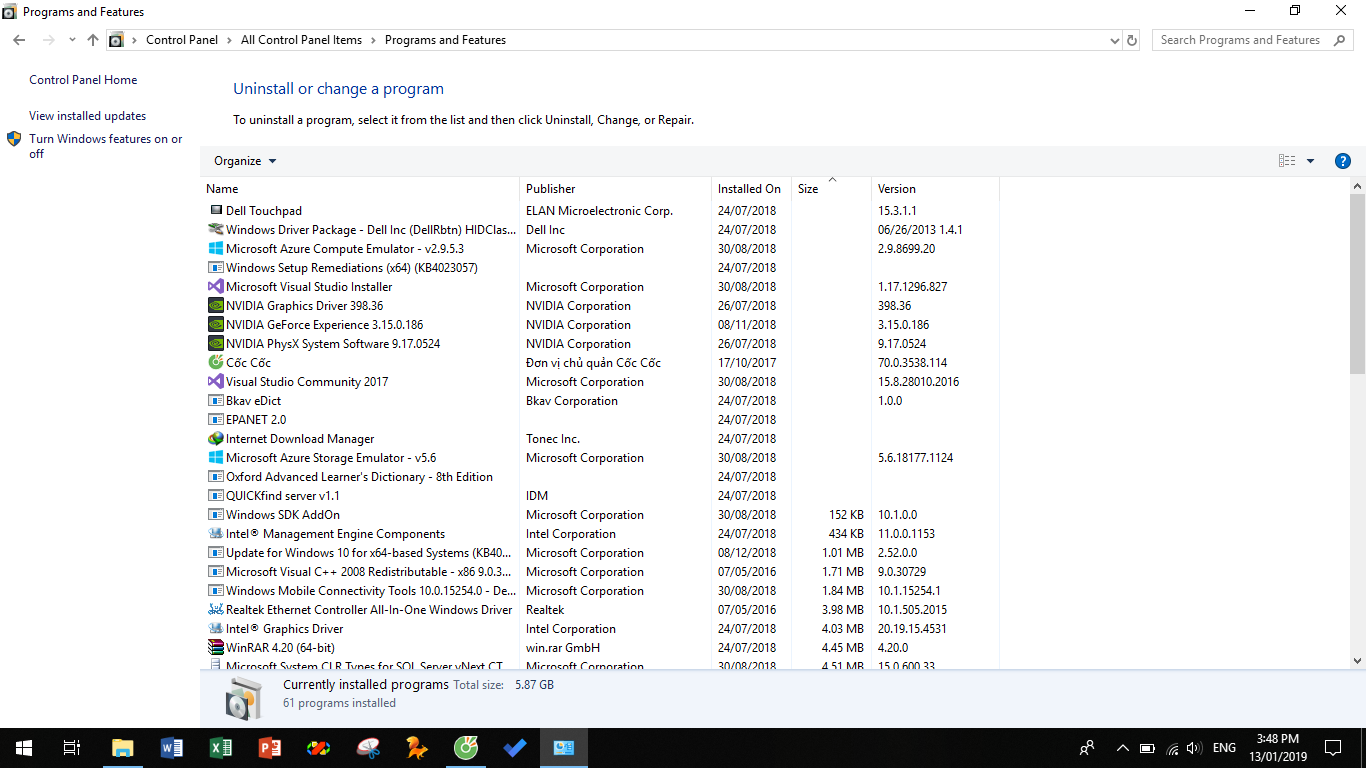Open the volume icon in system tray
This screenshot has height=768, width=1366.
pyautogui.click(x=1194, y=748)
